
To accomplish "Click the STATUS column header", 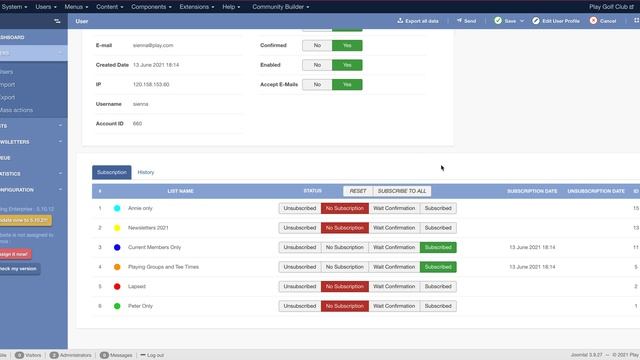I will click(313, 191).
